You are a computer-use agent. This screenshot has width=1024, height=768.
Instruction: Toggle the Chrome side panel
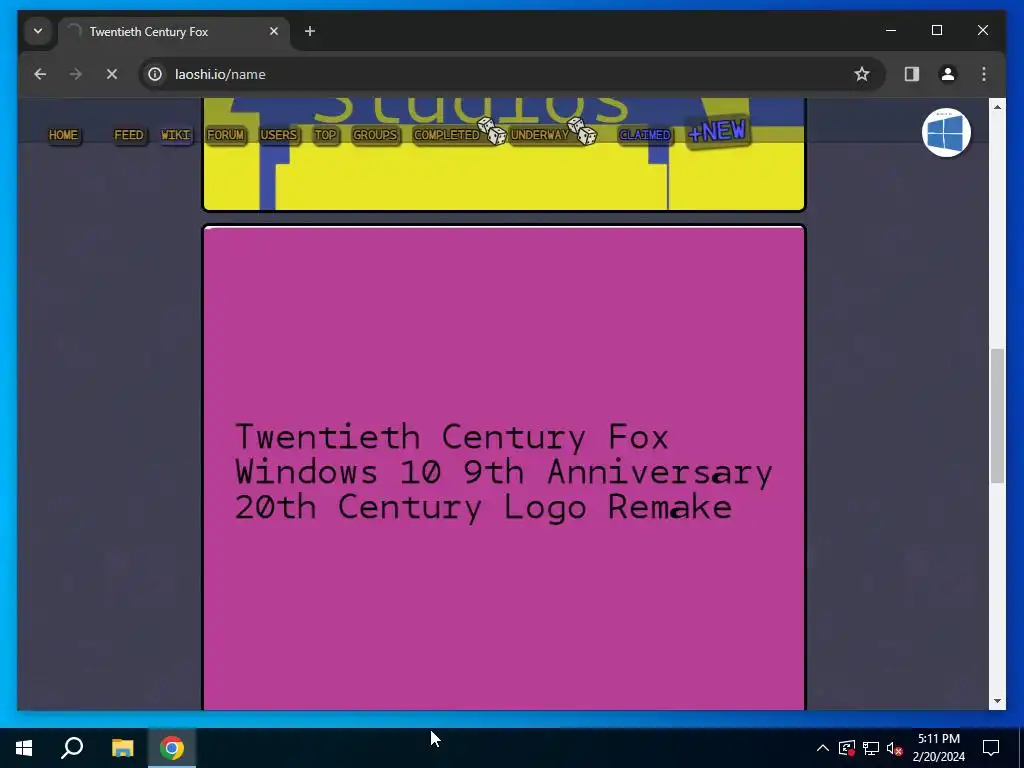click(x=912, y=74)
